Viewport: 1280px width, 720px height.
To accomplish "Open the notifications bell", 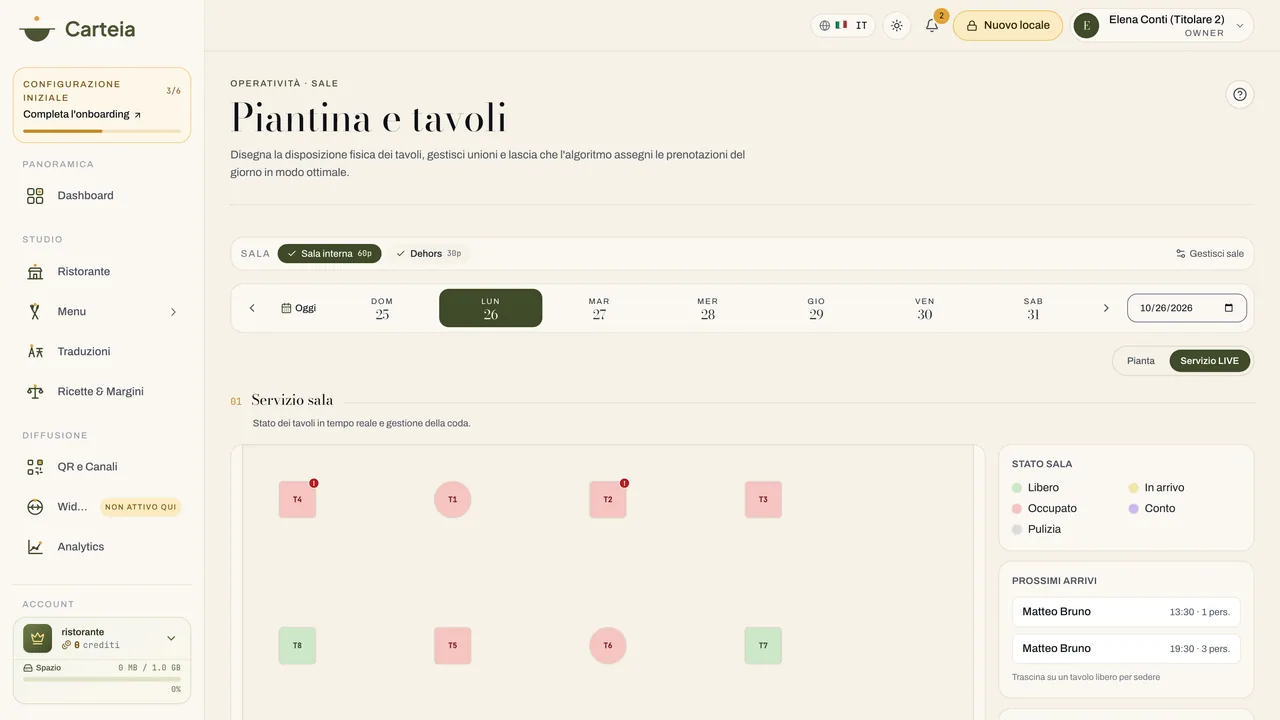I will [x=932, y=26].
